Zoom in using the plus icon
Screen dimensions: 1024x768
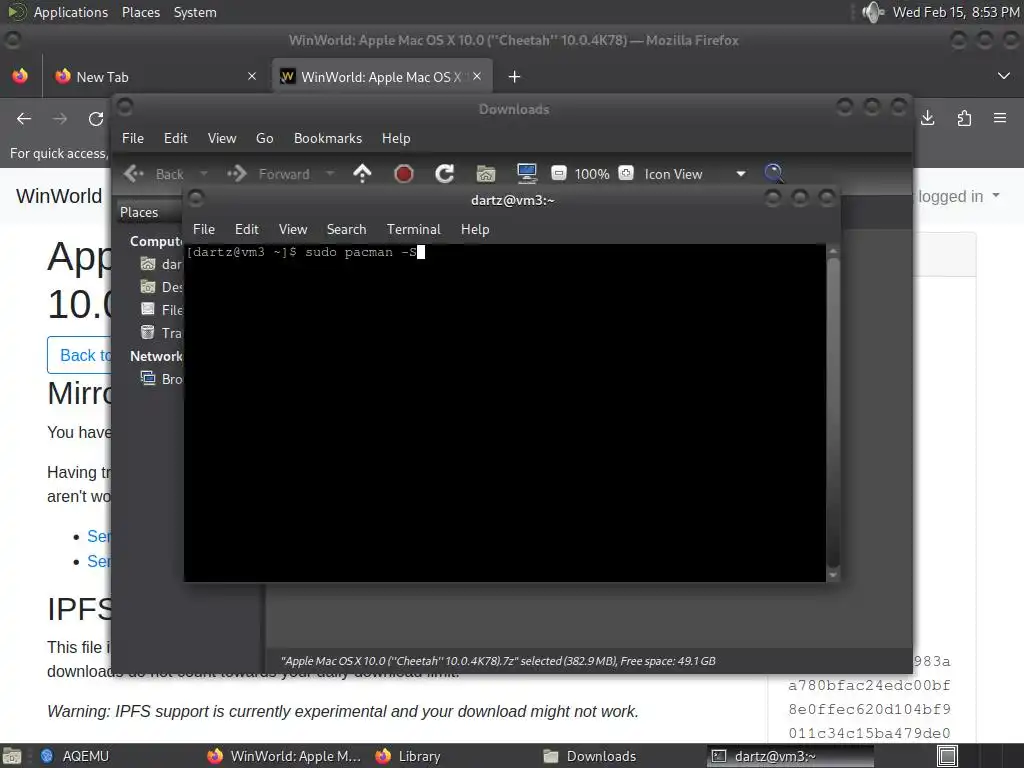point(626,173)
